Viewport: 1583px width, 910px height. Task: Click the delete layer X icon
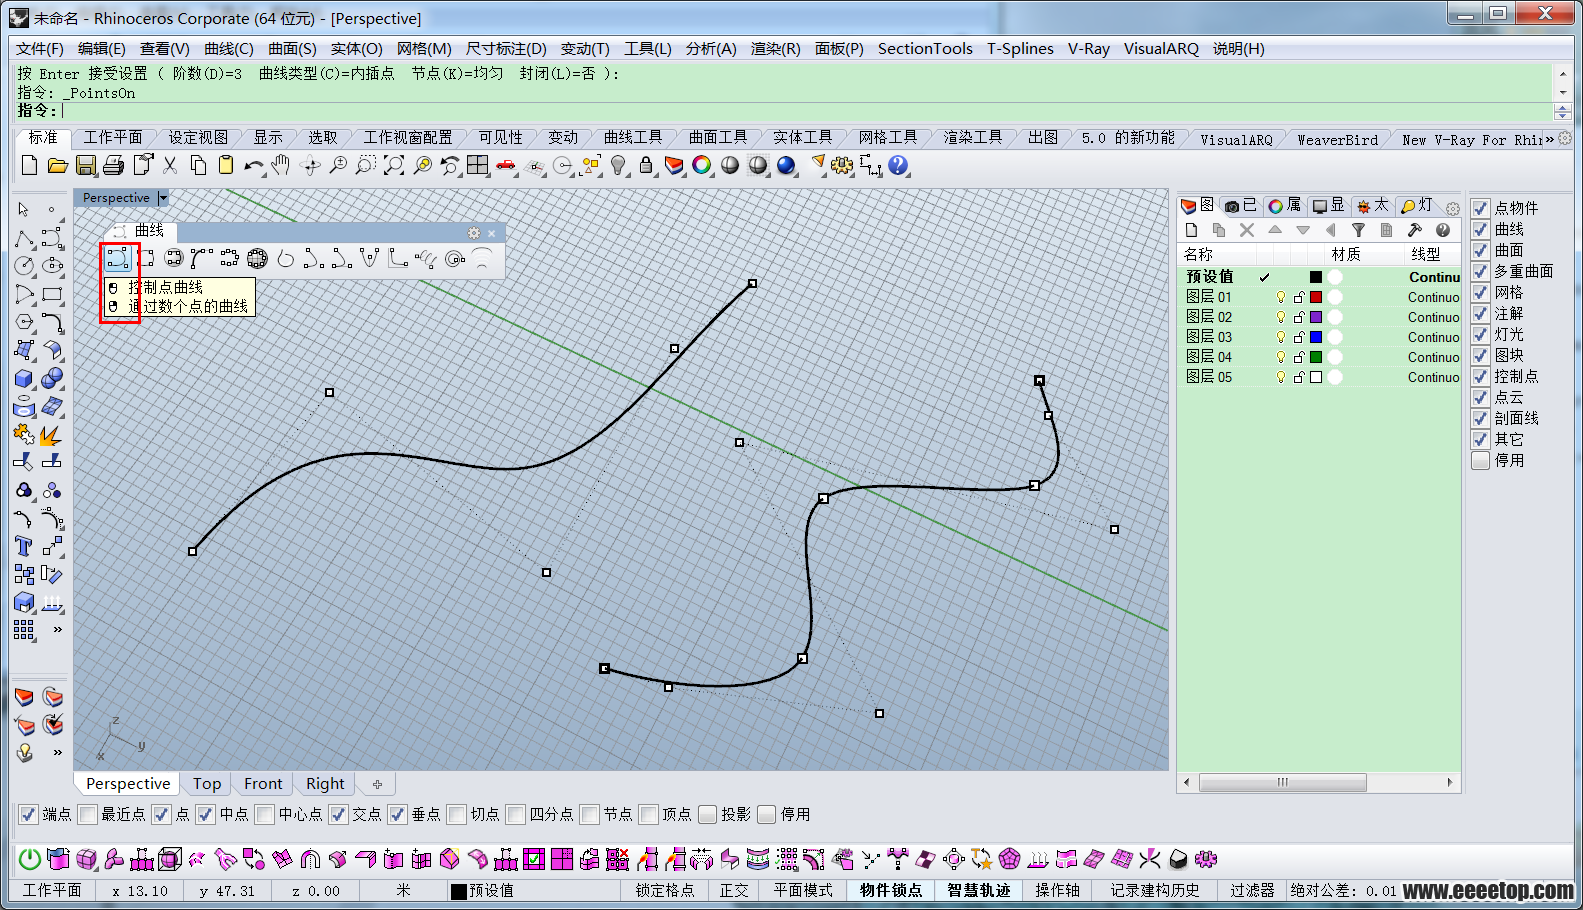point(1246,230)
